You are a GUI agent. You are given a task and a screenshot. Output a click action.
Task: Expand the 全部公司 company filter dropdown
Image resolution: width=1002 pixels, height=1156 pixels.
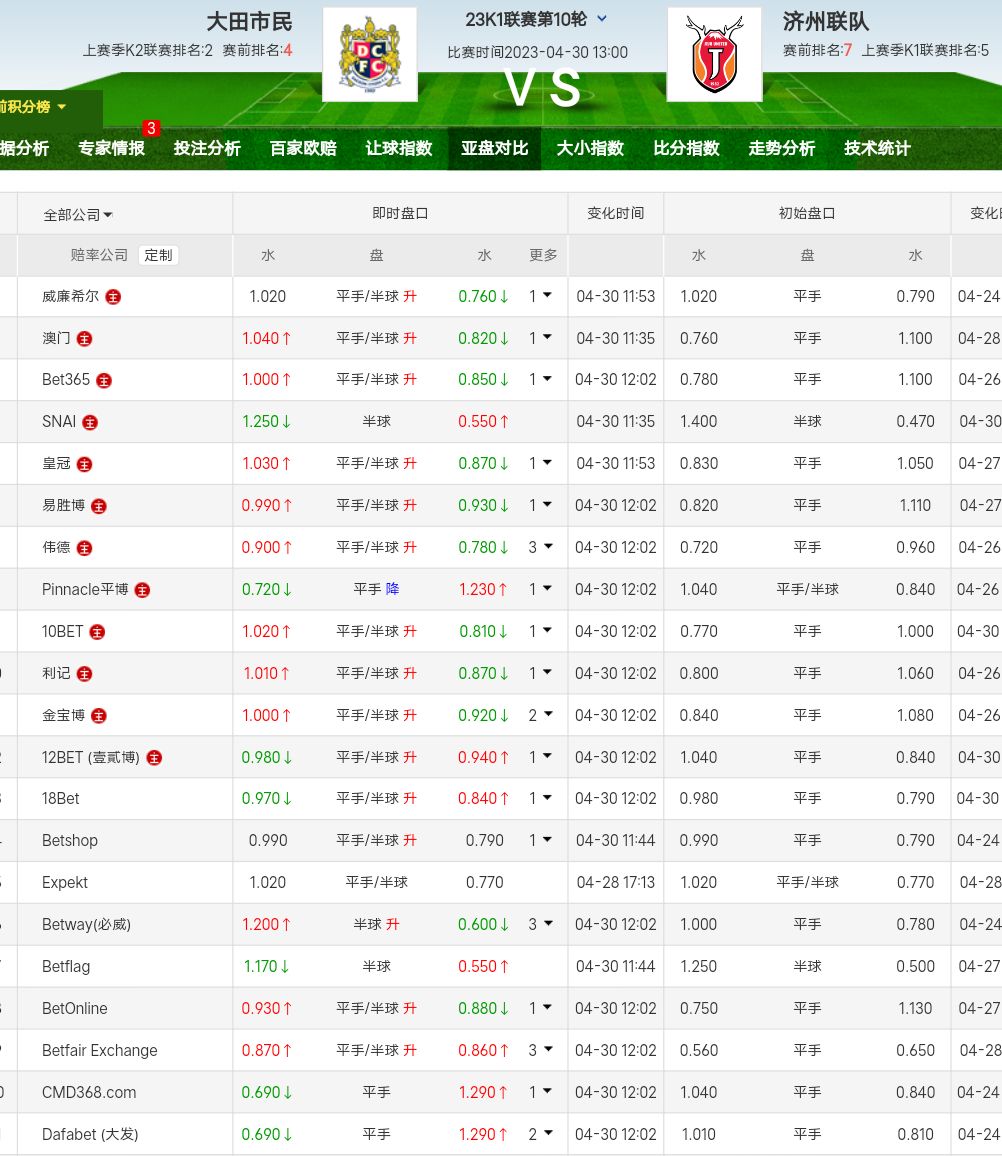click(78, 215)
